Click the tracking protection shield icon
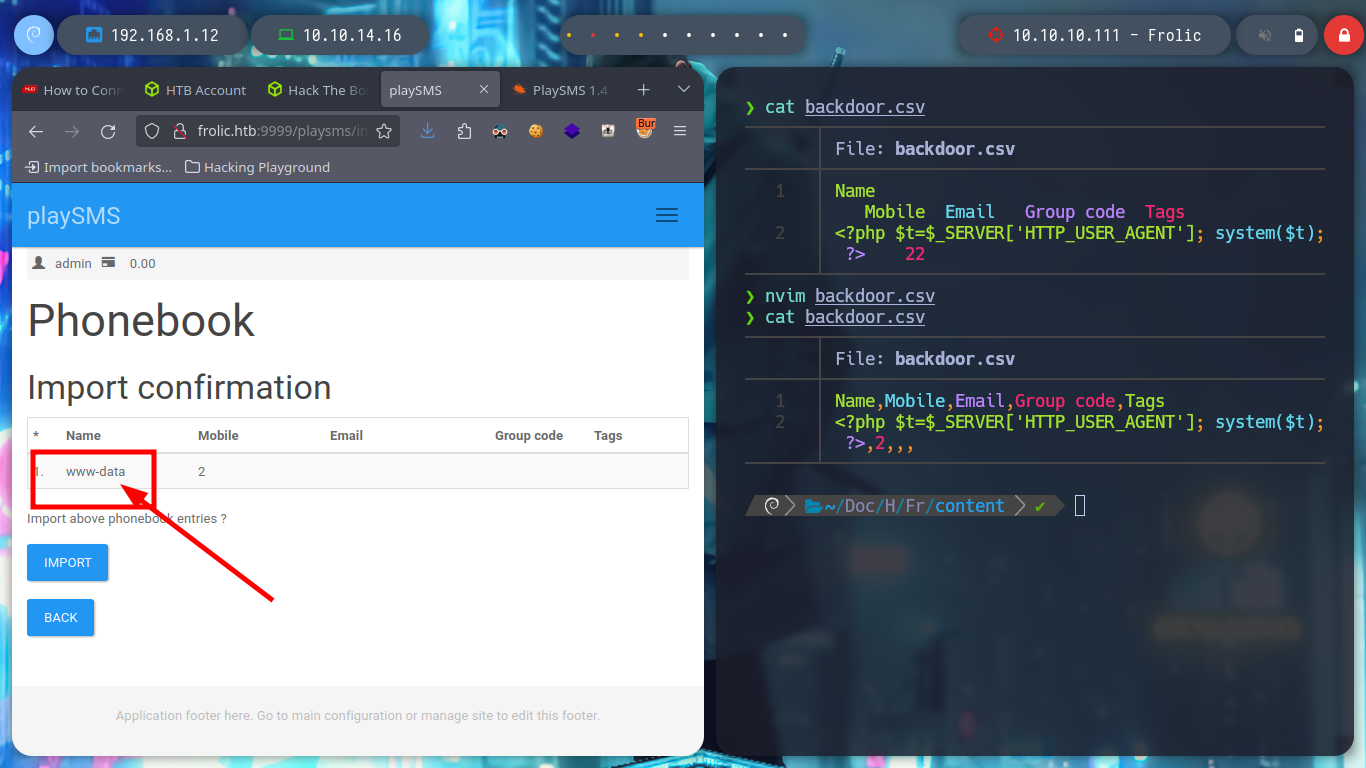The image size is (1366, 768). tap(152, 131)
